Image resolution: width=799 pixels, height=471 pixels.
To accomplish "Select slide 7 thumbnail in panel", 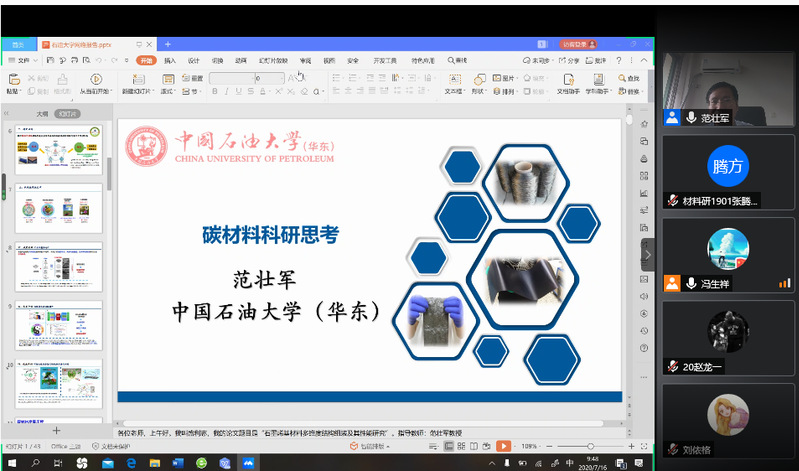I will tap(59, 208).
